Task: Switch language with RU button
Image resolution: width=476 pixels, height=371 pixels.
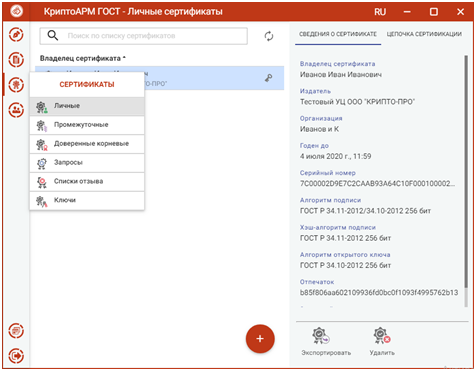Action: coord(380,12)
